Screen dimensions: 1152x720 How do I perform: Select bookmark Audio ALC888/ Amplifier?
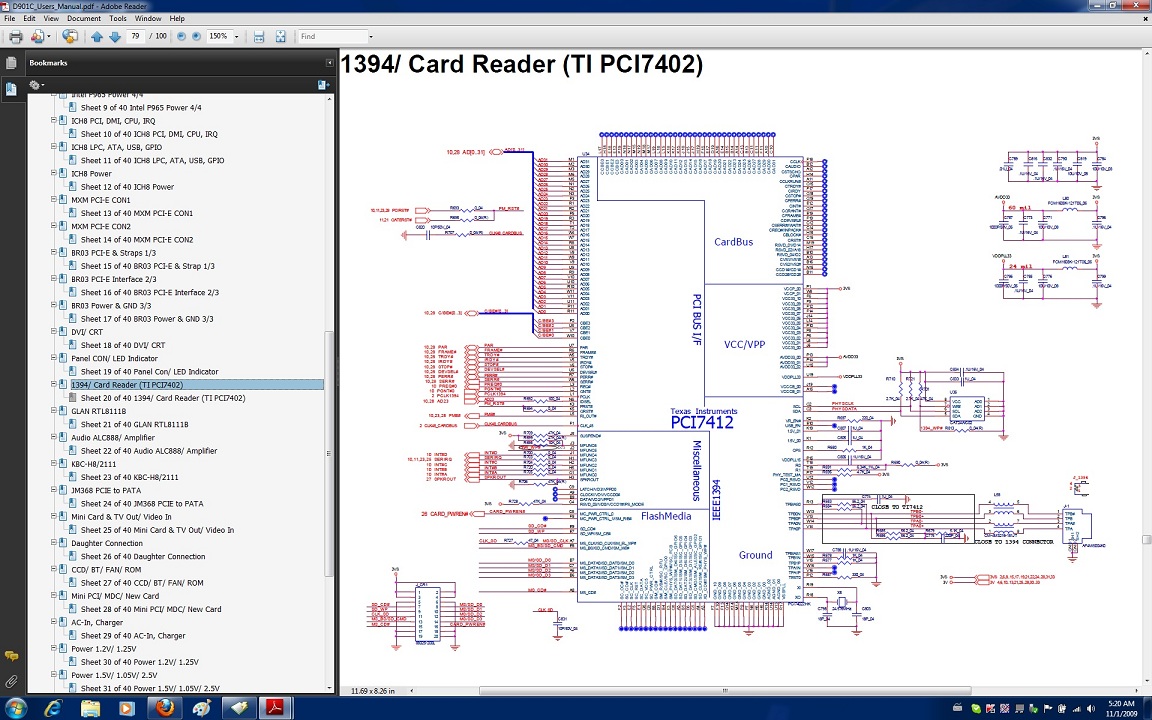(x=112, y=438)
